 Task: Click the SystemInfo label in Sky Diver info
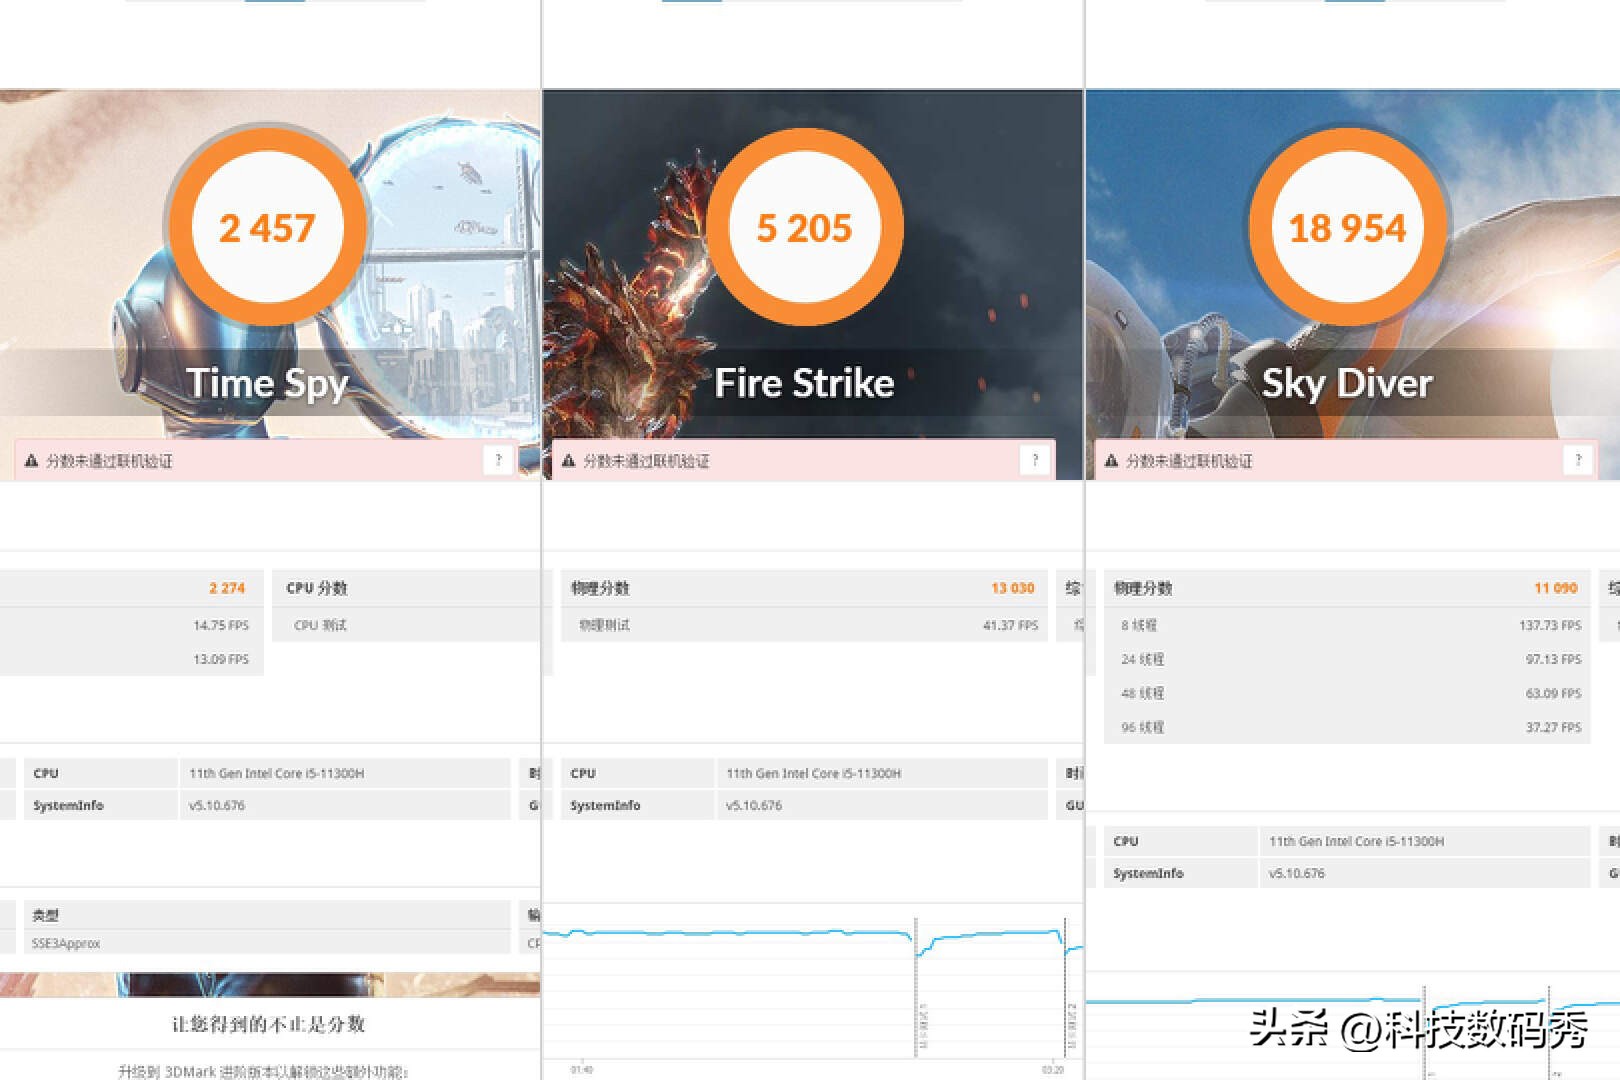coord(1148,873)
